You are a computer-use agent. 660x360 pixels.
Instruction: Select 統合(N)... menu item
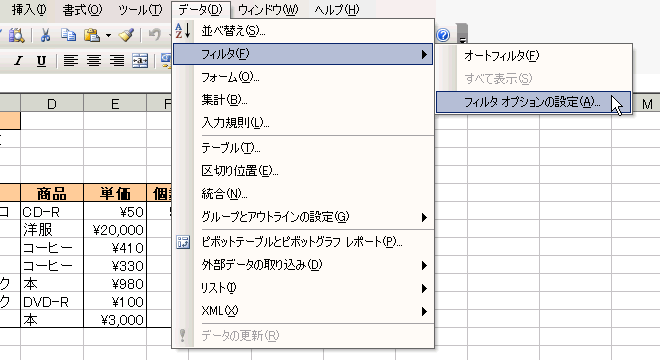click(303, 194)
